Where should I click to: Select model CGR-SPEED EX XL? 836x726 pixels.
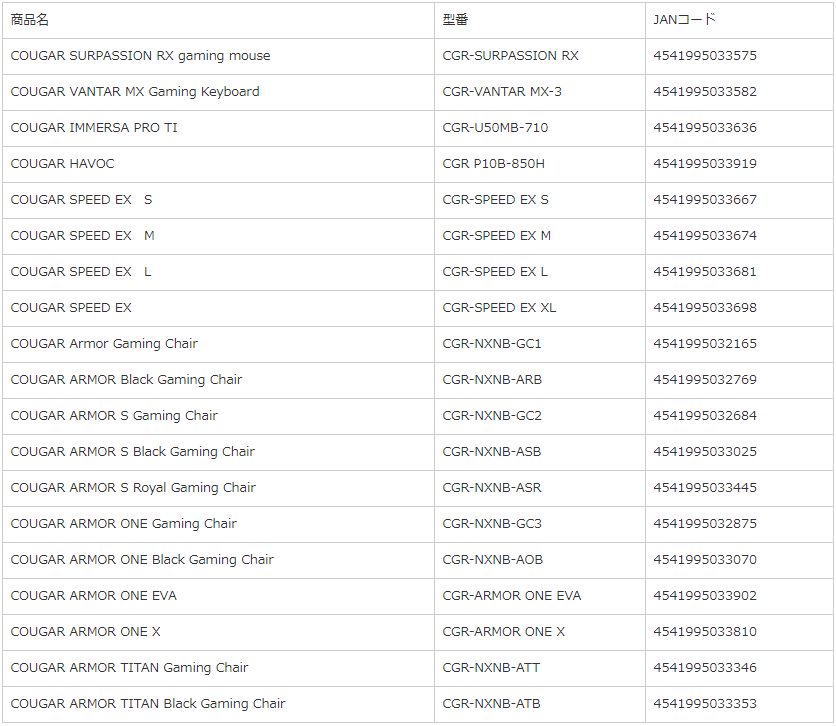pyautogui.click(x=499, y=308)
